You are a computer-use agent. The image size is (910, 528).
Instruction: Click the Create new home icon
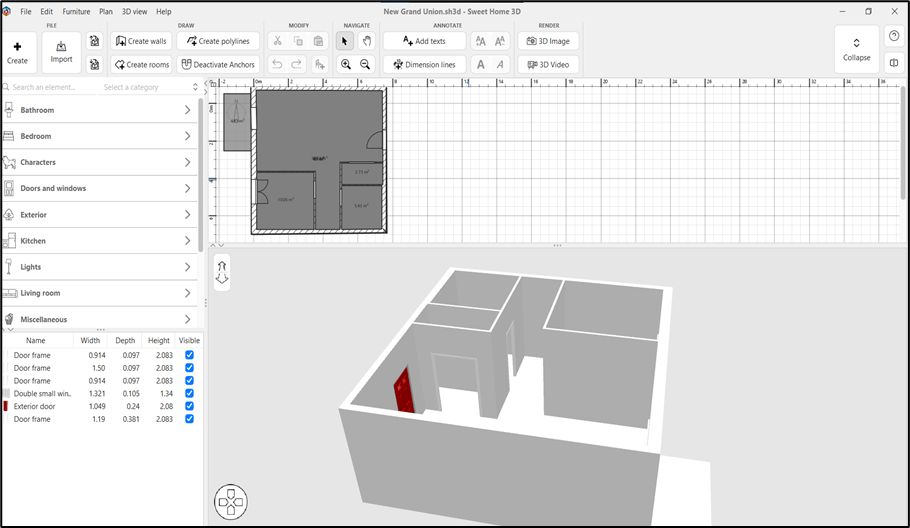pos(17,52)
